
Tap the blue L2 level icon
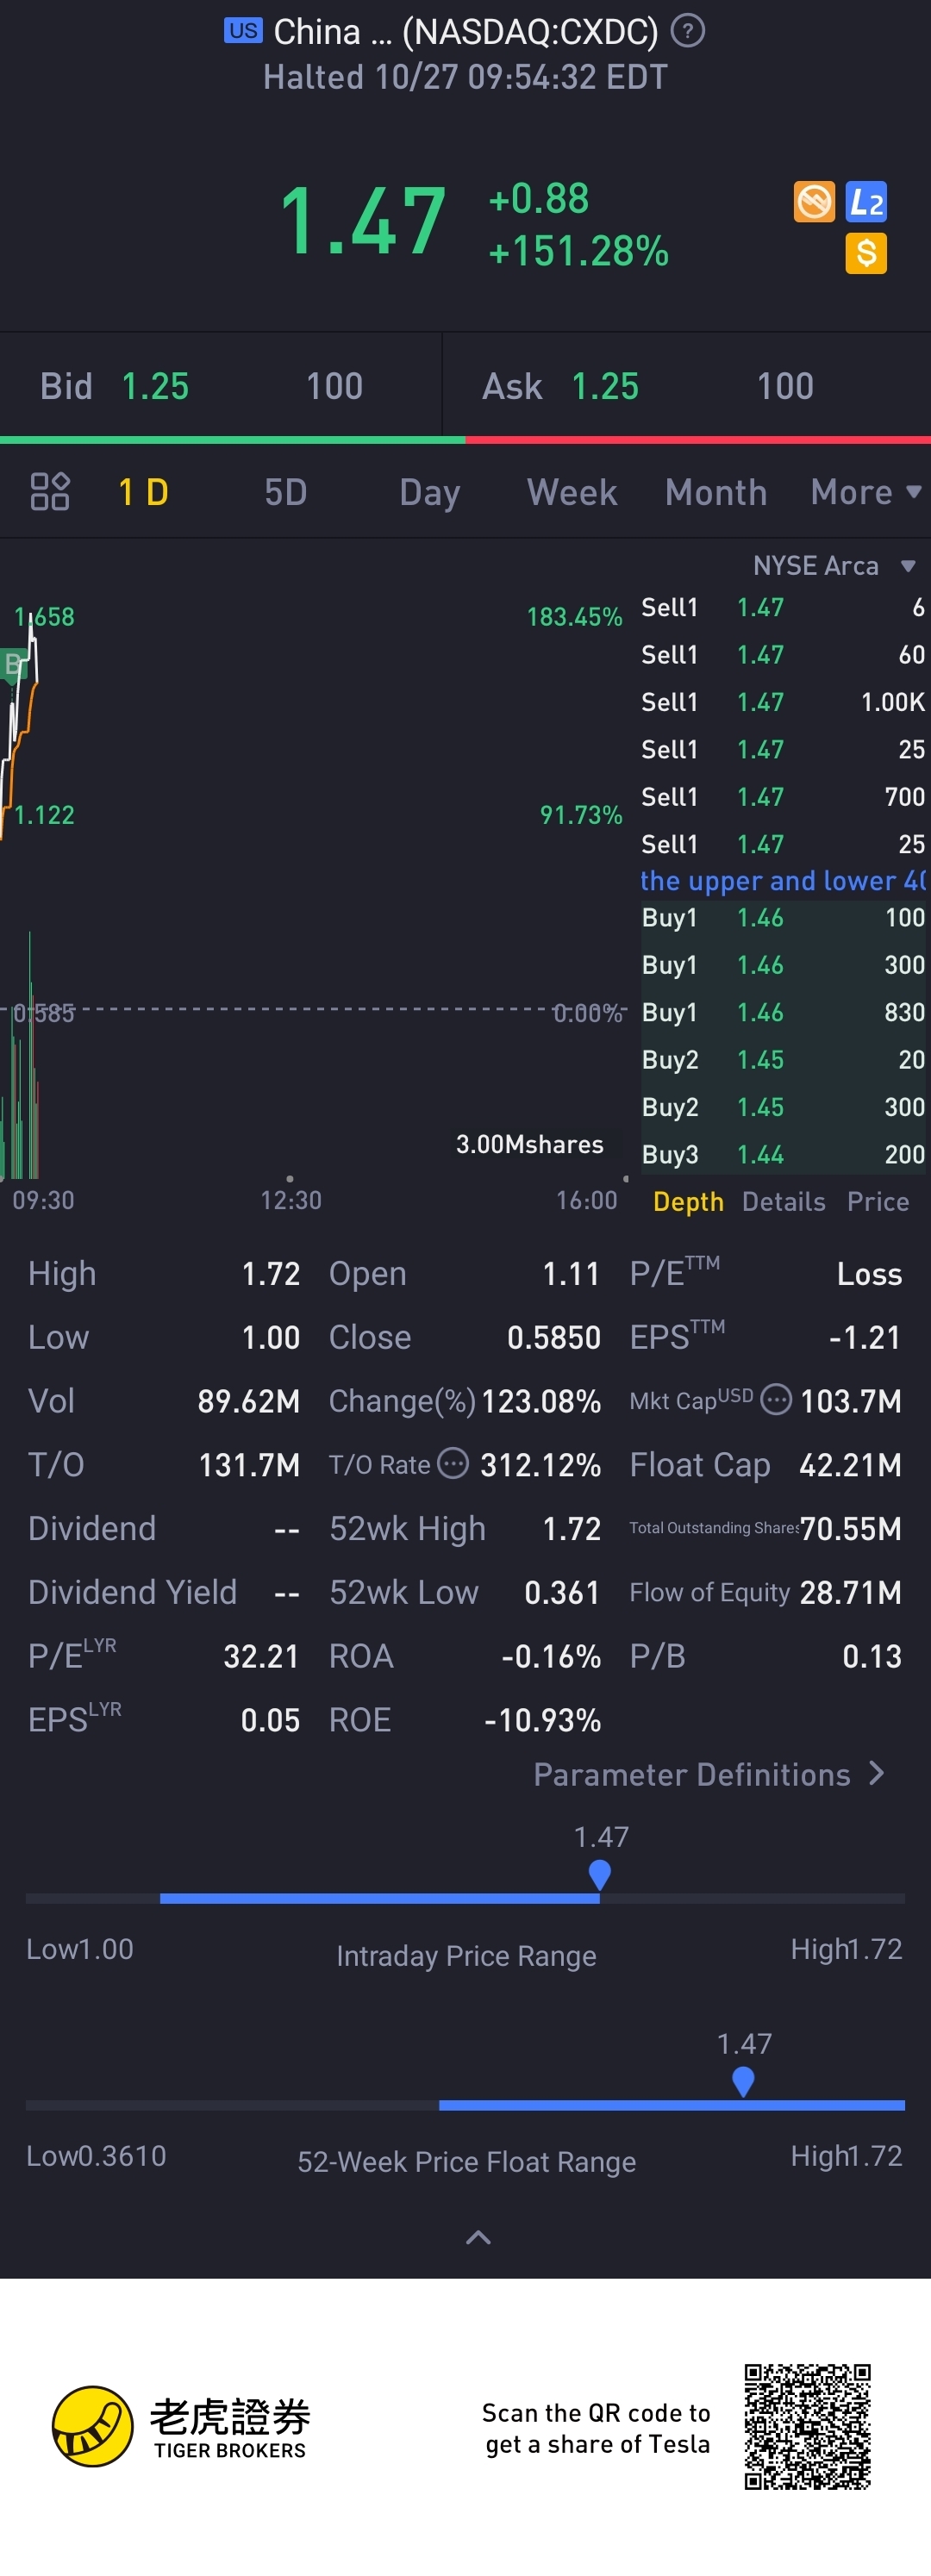[866, 202]
